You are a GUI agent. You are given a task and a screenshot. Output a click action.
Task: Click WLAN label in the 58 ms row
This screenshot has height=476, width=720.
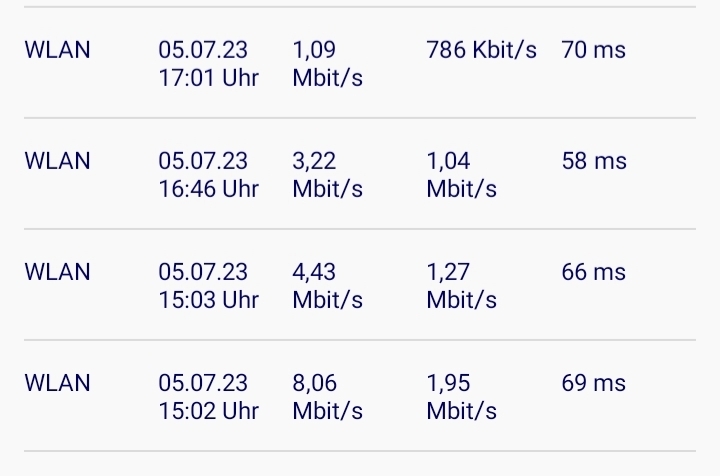click(57, 161)
